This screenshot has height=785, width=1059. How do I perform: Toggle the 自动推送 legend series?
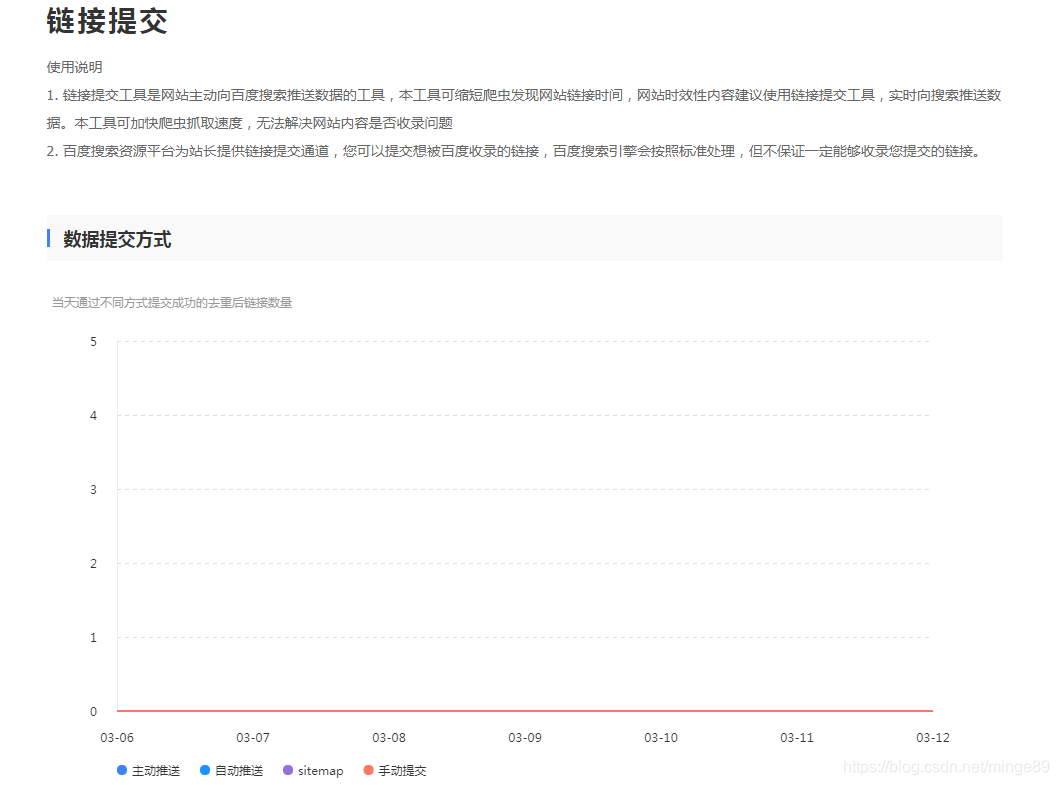tap(232, 770)
